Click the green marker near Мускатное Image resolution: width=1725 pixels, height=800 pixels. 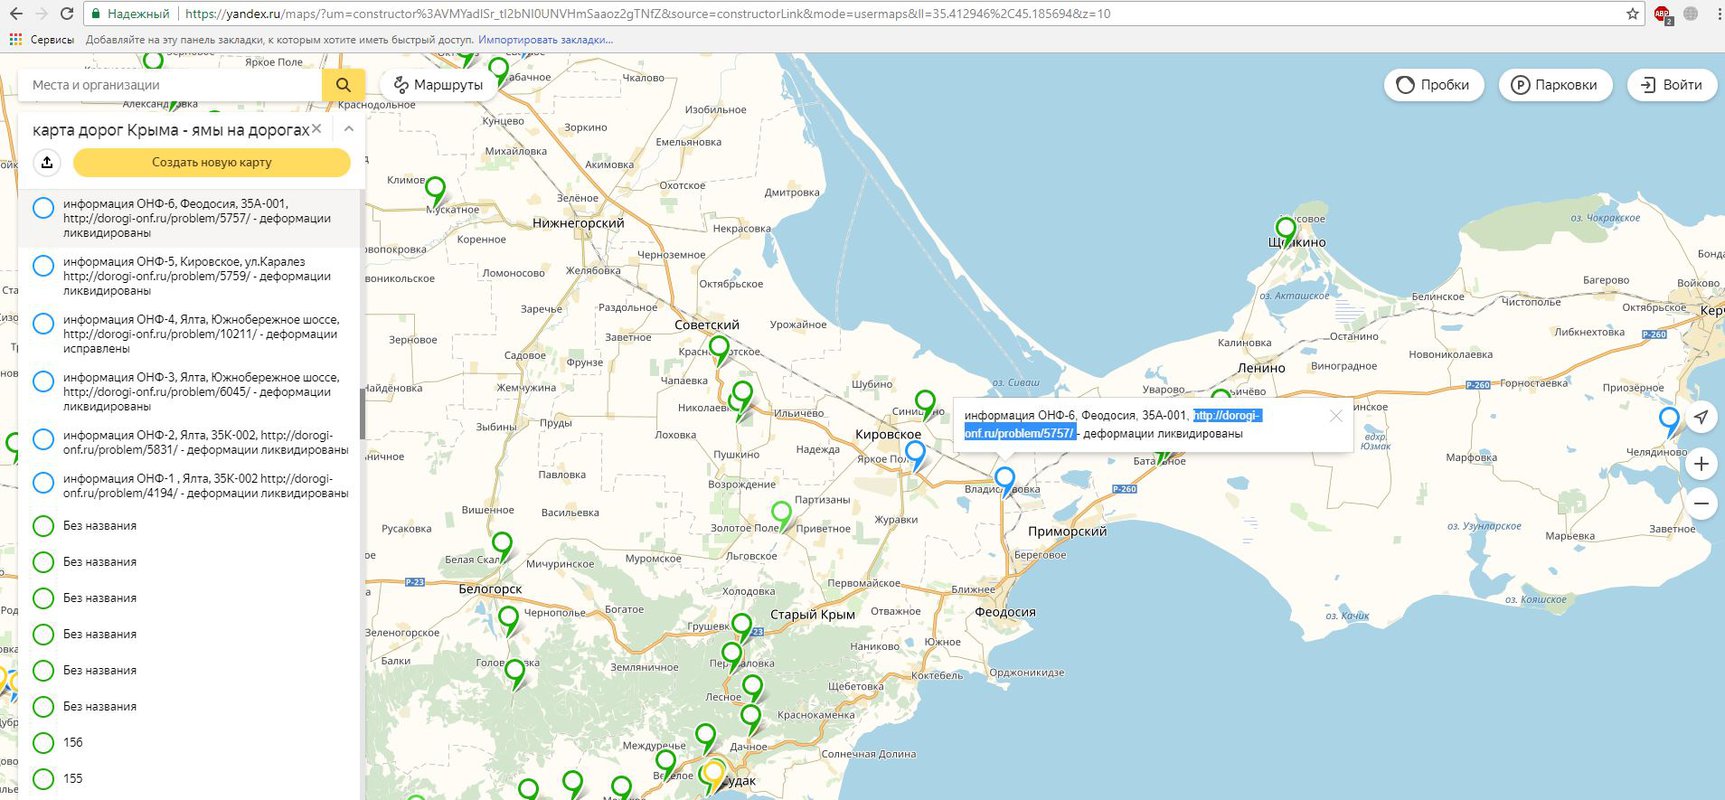tap(435, 190)
